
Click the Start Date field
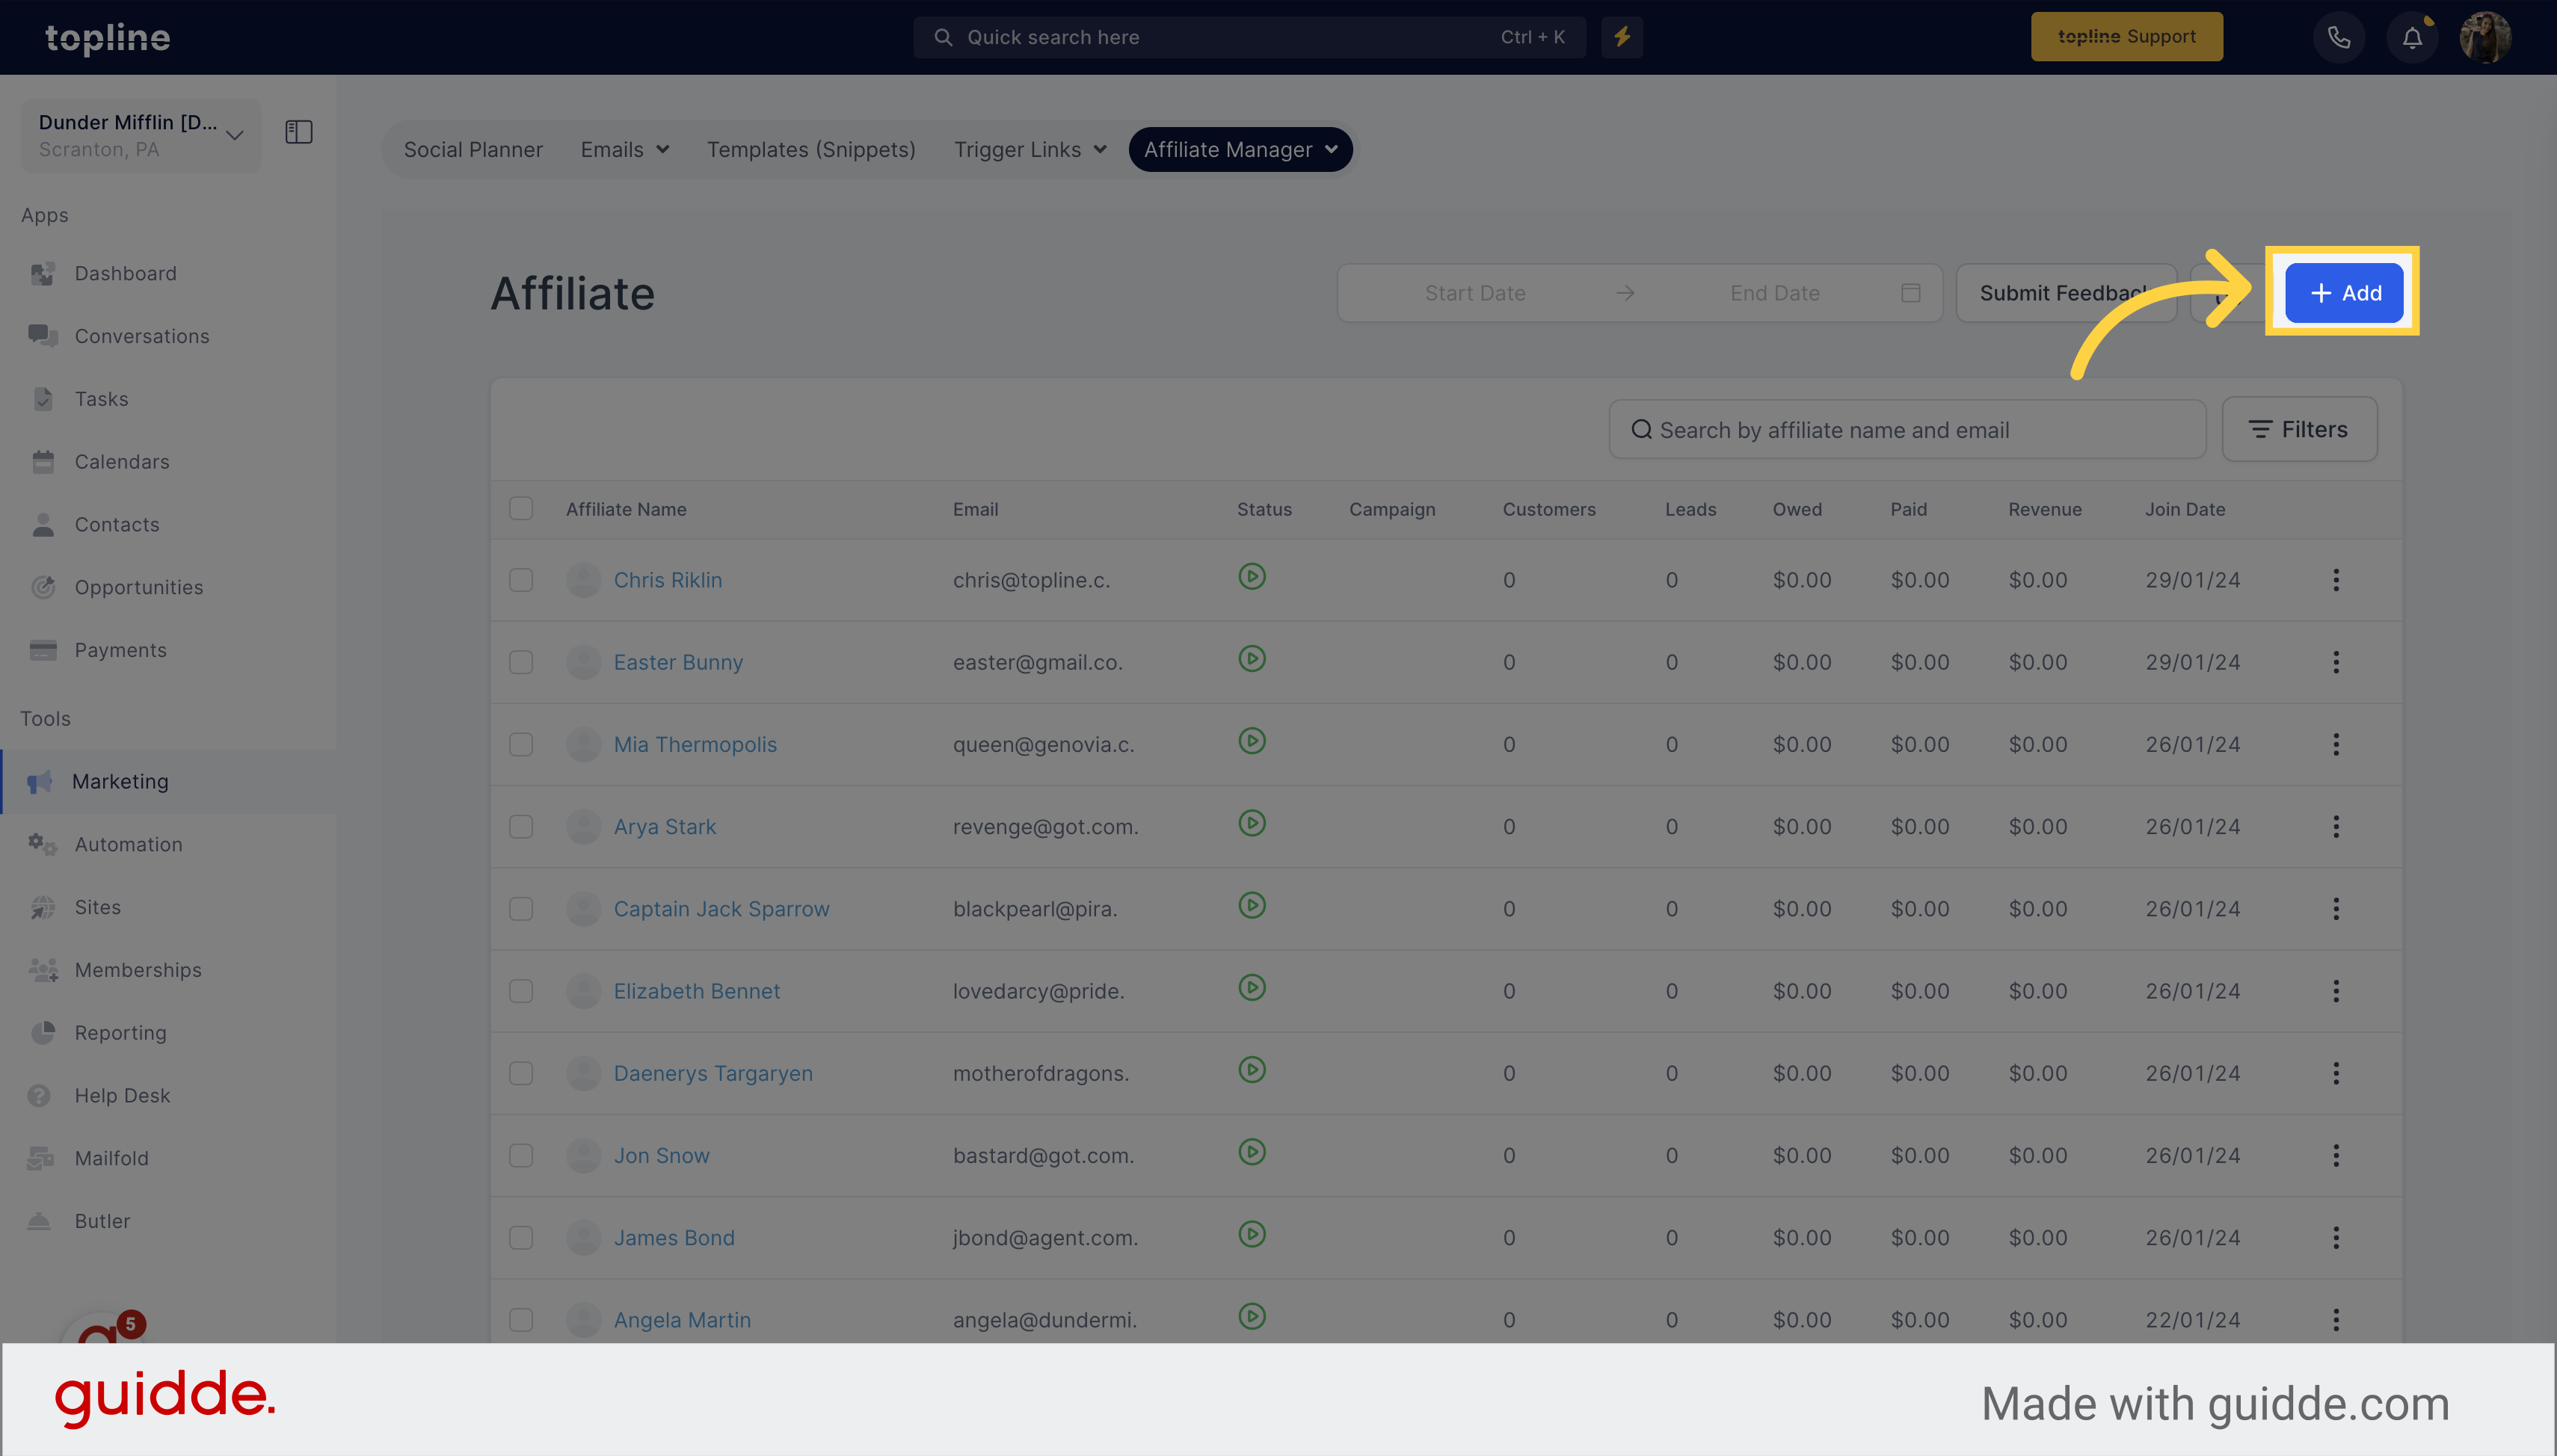click(1475, 293)
